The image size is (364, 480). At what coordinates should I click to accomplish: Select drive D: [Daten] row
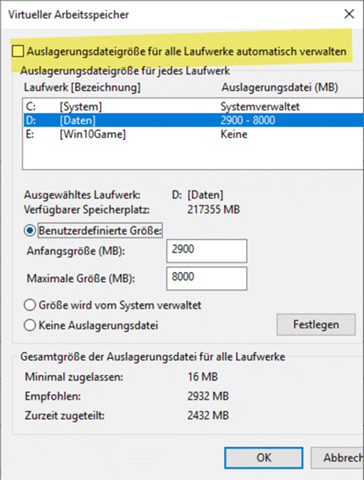[193, 120]
